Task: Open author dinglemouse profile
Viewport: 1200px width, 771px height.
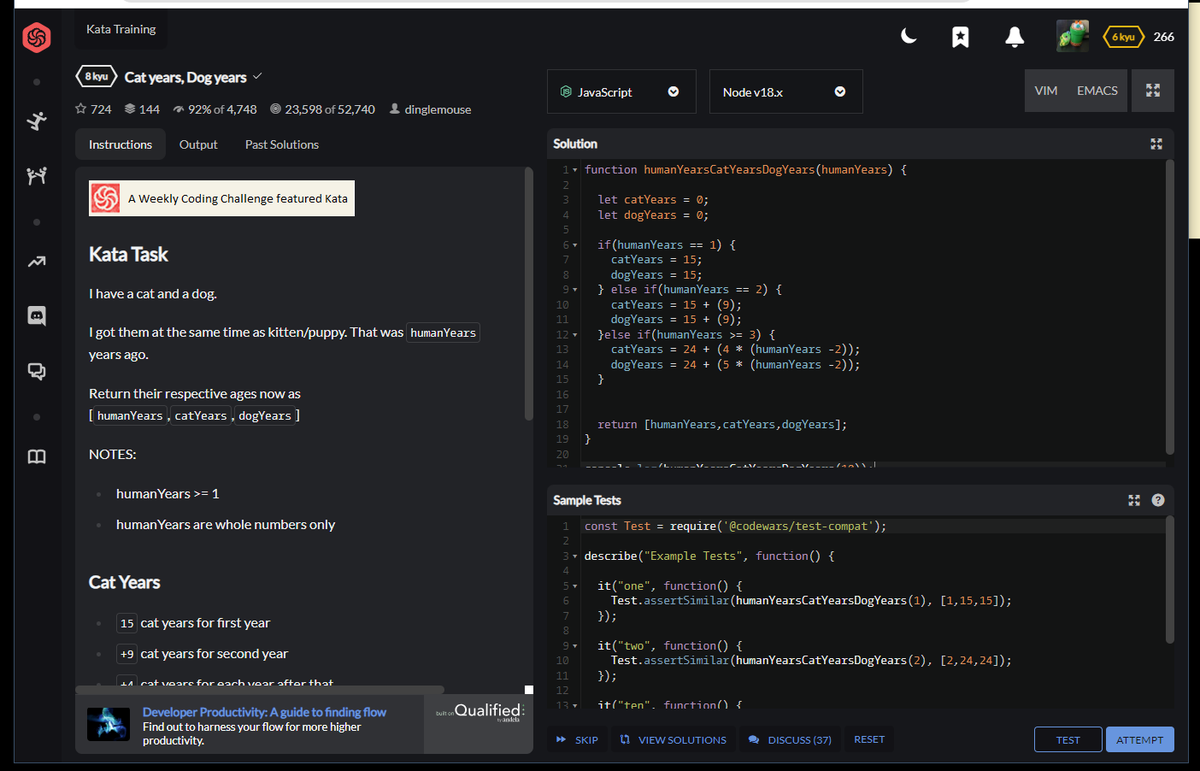Action: tap(430, 109)
